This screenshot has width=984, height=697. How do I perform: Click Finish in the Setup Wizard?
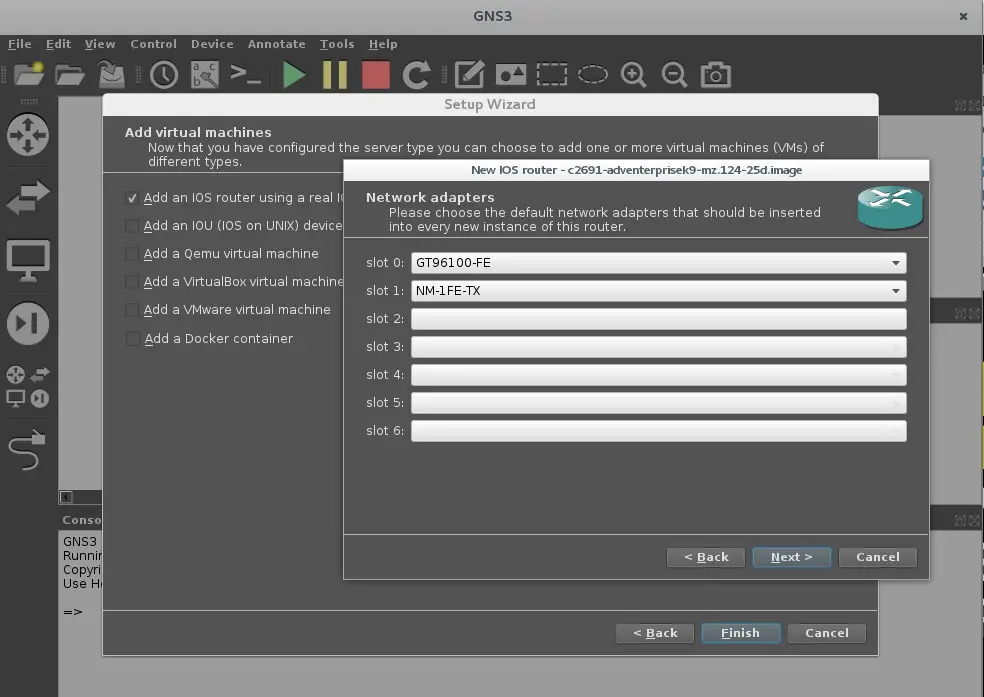[x=741, y=633]
